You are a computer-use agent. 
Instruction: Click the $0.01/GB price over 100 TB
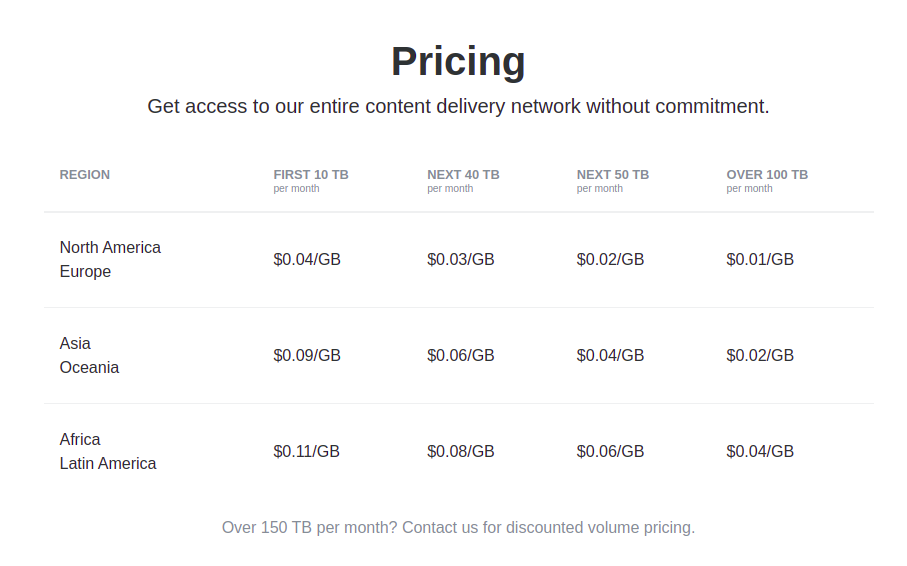[760, 260]
